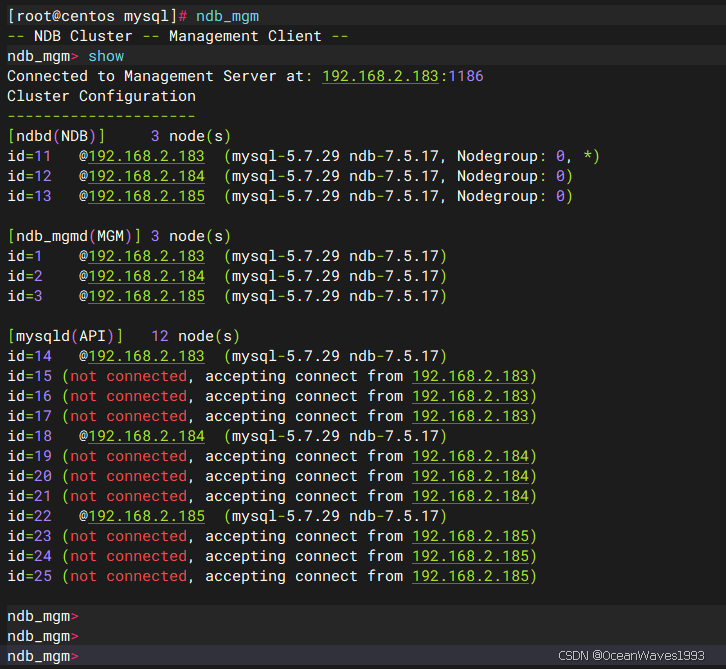Click IP link on the id=18 row

tap(146, 436)
